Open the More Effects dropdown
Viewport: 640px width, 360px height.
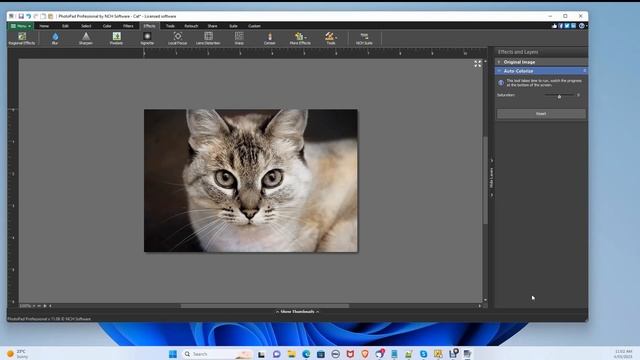coord(300,38)
